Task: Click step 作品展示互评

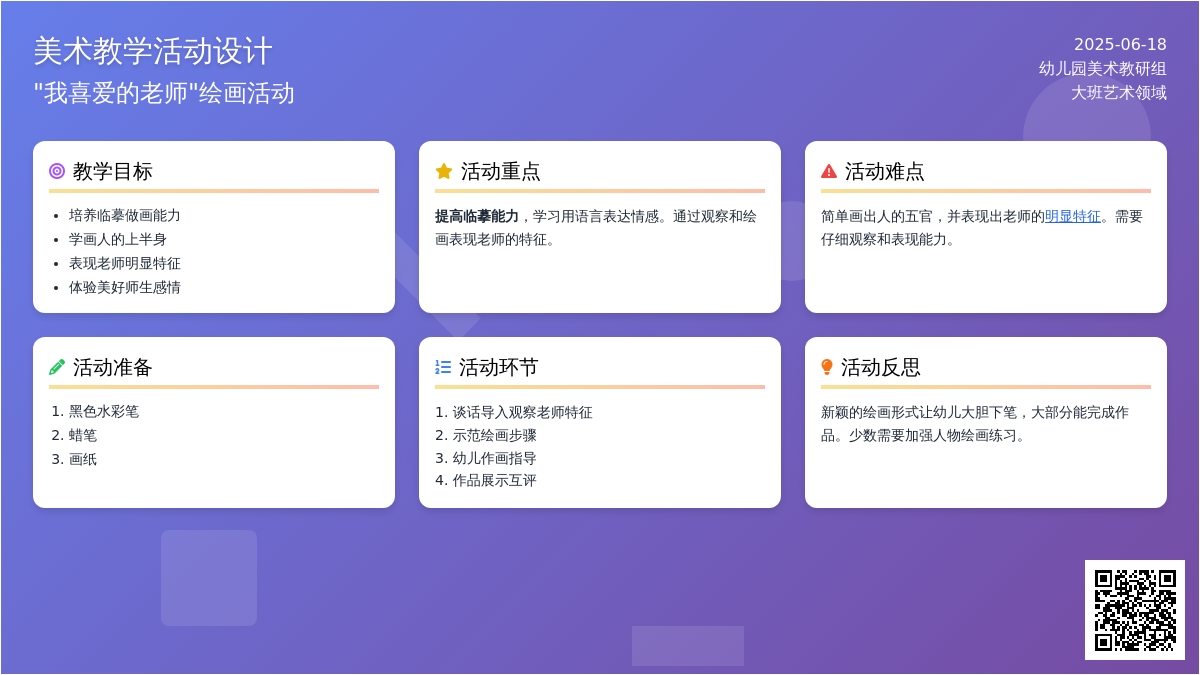Action: pos(495,480)
